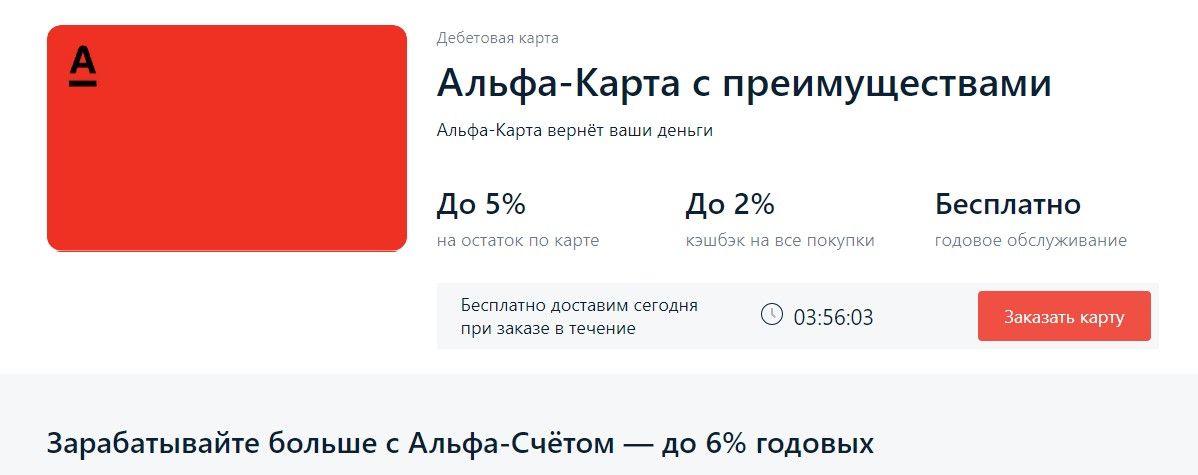Image resolution: width=1198 pixels, height=475 pixels.
Task: Click the word преимуществами in the main title
Action: 886,84
